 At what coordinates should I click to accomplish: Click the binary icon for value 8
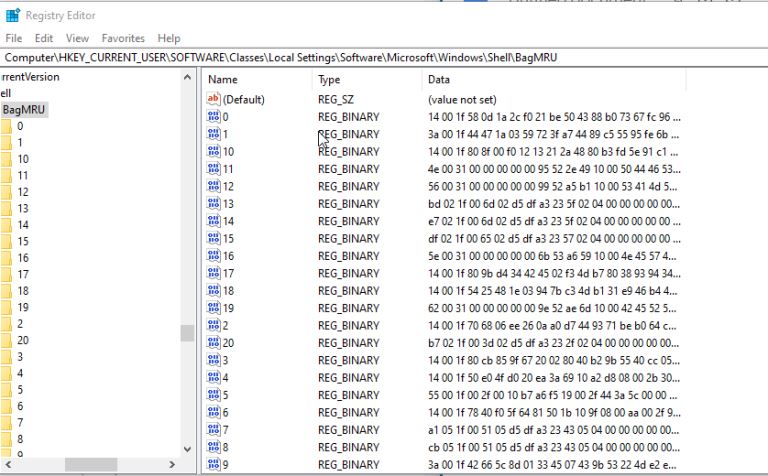[214, 447]
